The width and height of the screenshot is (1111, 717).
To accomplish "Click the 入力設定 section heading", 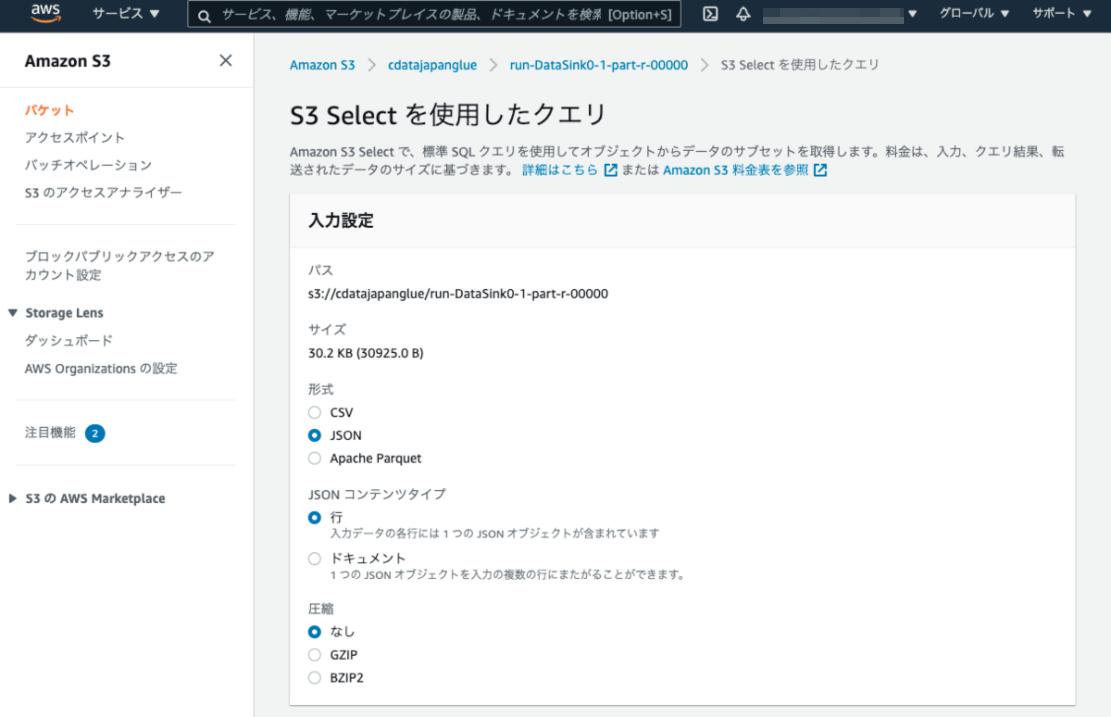I will [341, 220].
